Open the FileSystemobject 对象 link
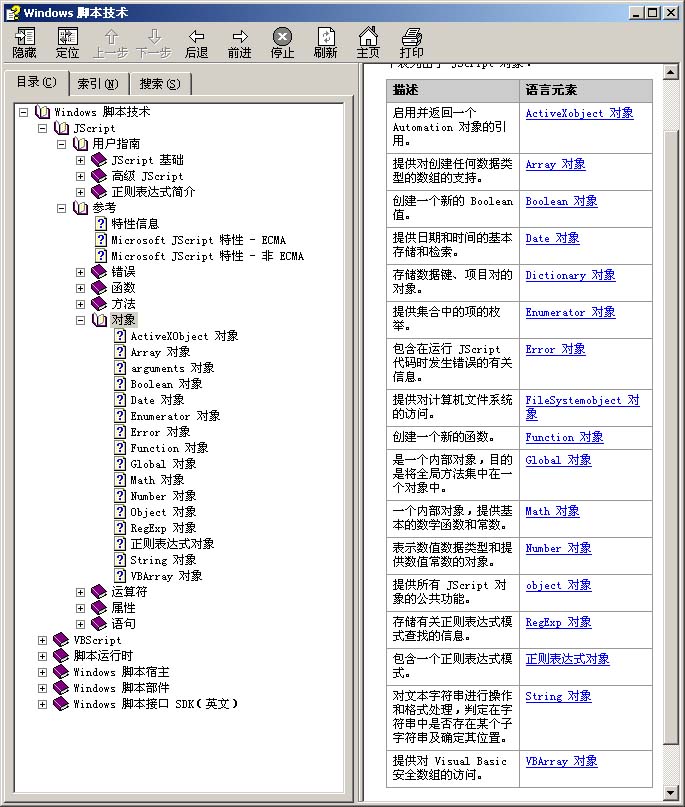 (582, 401)
